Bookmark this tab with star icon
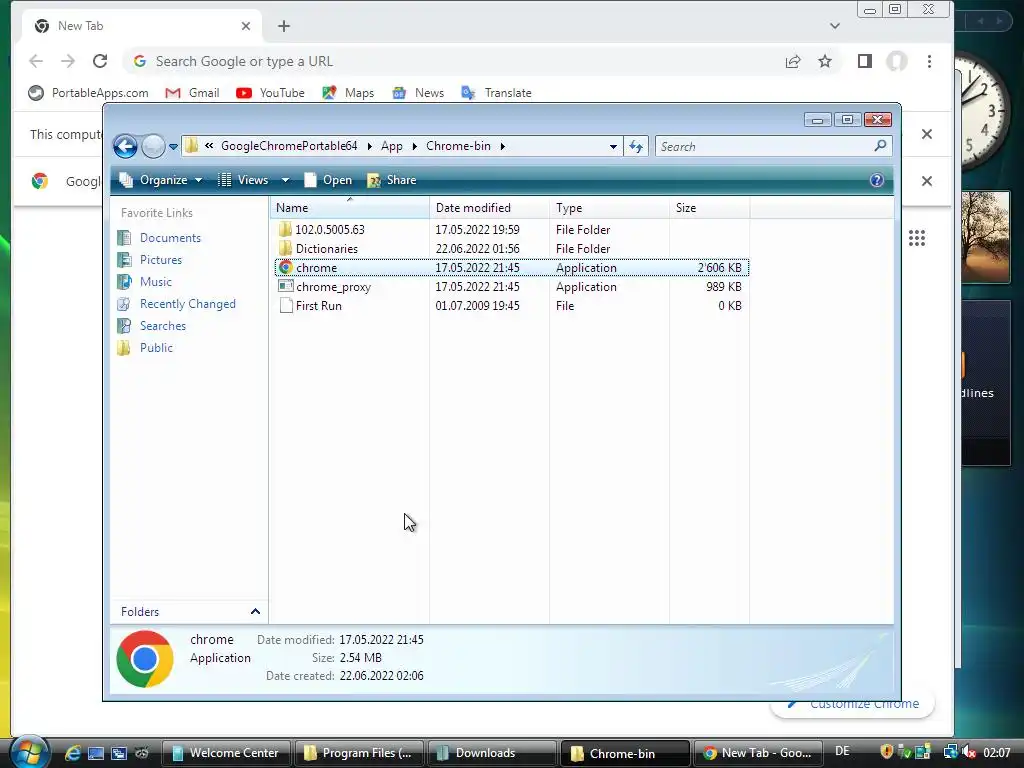Viewport: 1024px width, 768px height. [825, 61]
